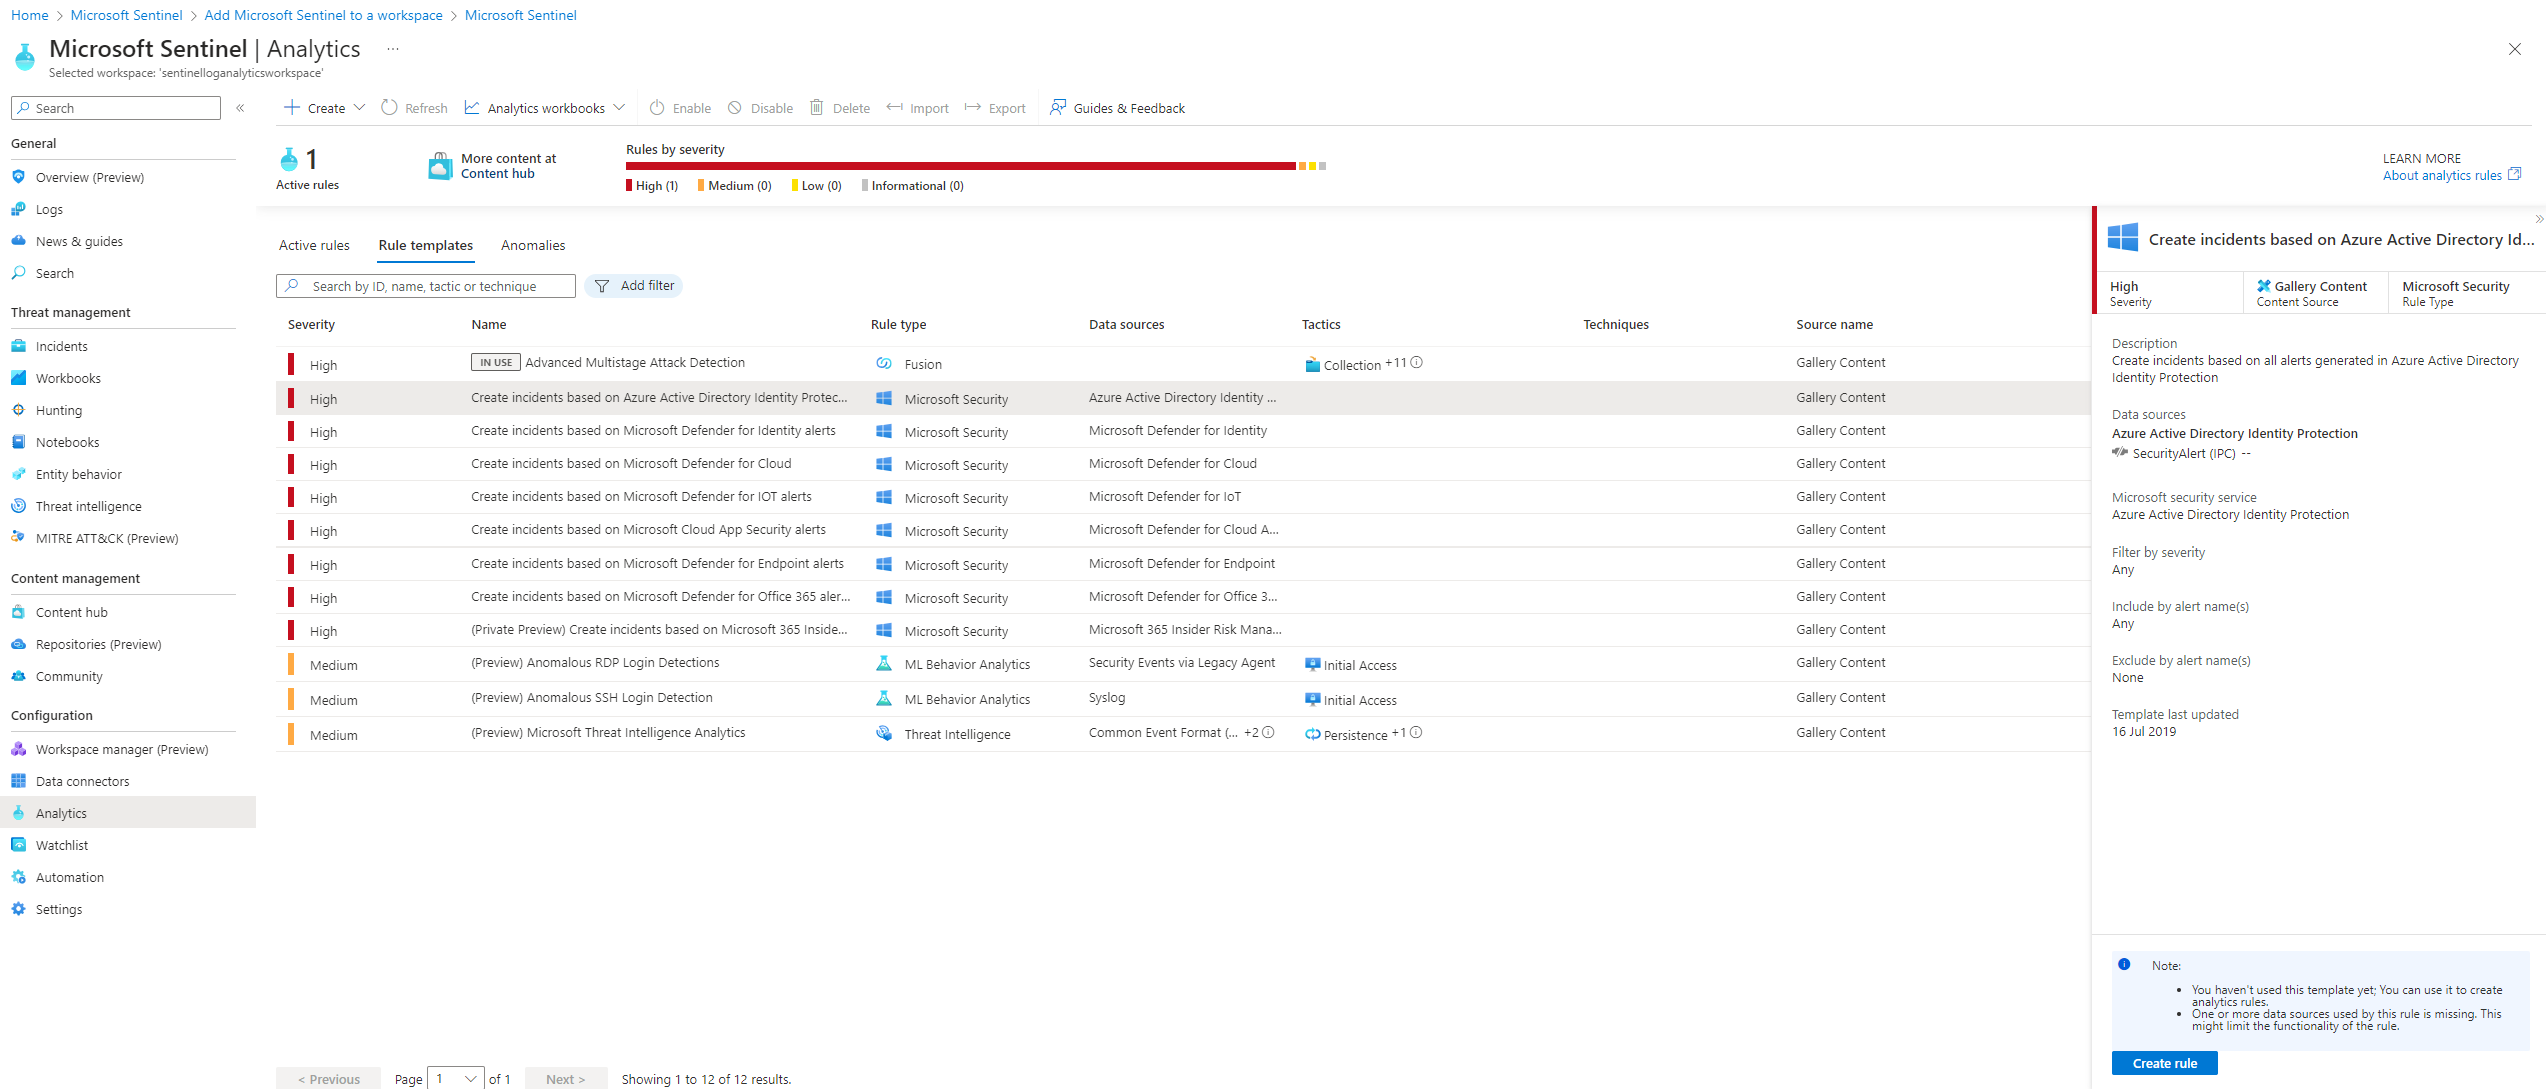This screenshot has height=1090, width=2546.
Task: Open the sidebar Search item under General
Action: click(55, 273)
